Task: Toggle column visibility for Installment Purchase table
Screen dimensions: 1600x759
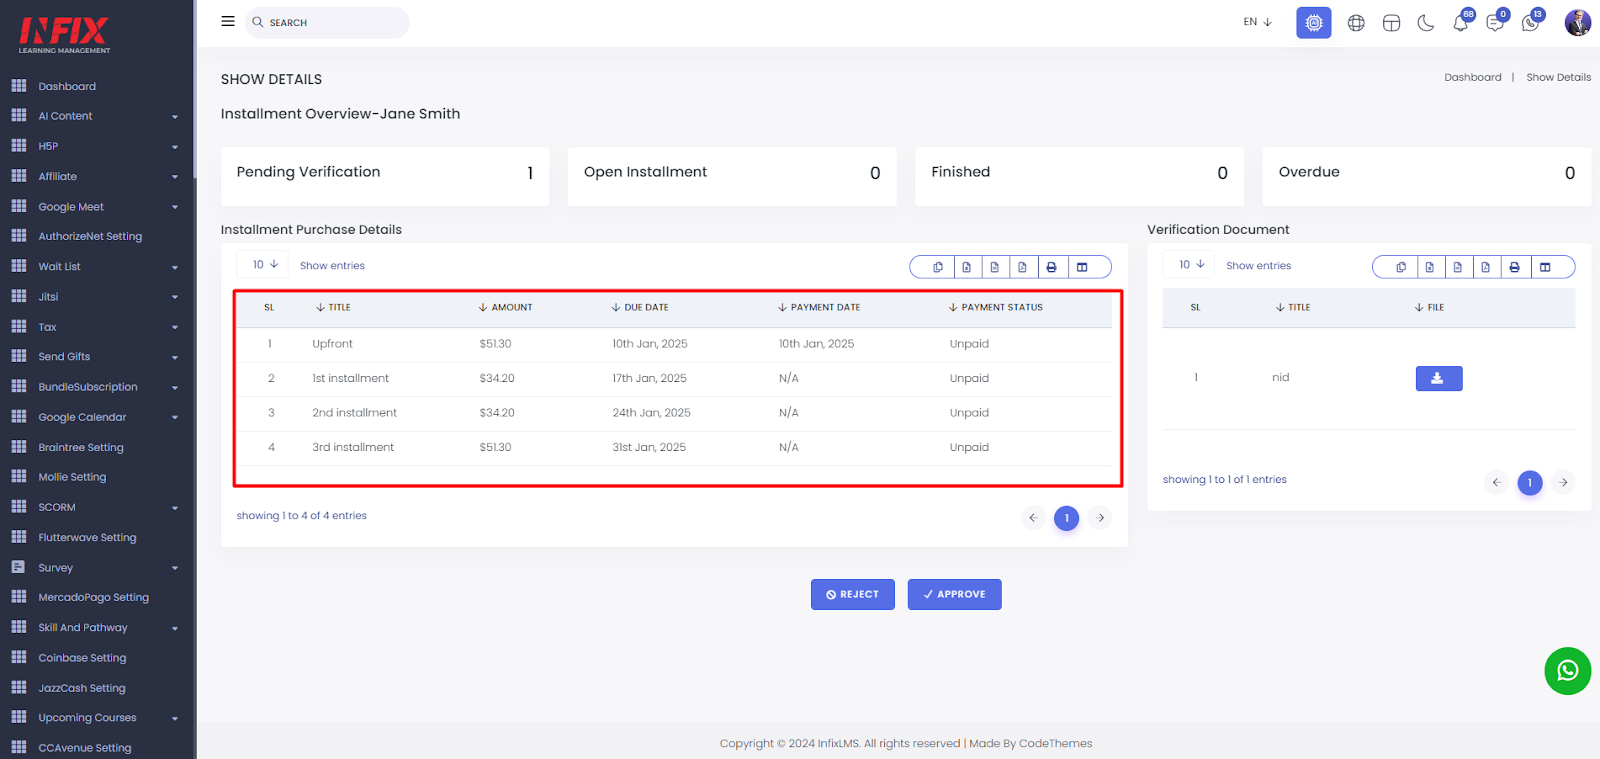Action: [x=1082, y=267]
